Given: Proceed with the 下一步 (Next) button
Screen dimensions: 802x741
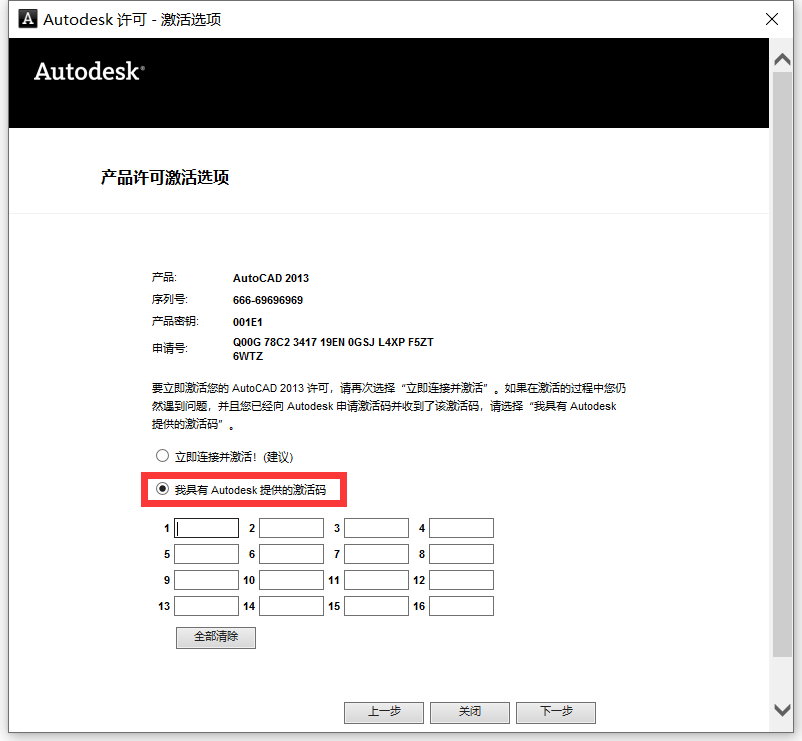Looking at the screenshot, I should [x=555, y=712].
